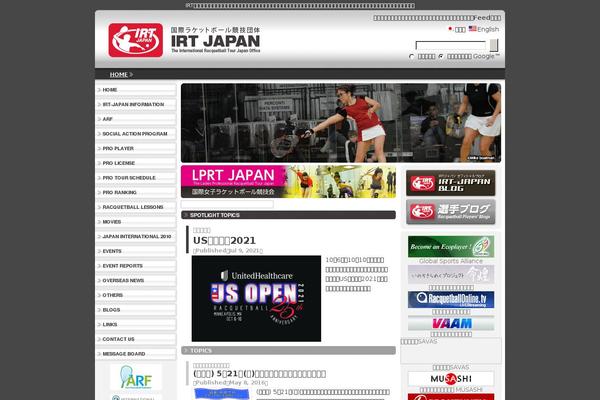Click the MUSASHI sponsor logo
600x400 pixels.
coord(451,379)
